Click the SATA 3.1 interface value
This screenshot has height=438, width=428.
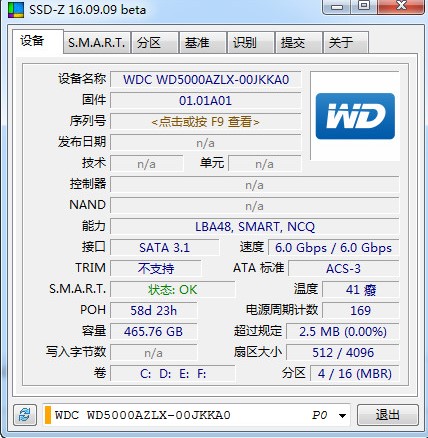(165, 248)
